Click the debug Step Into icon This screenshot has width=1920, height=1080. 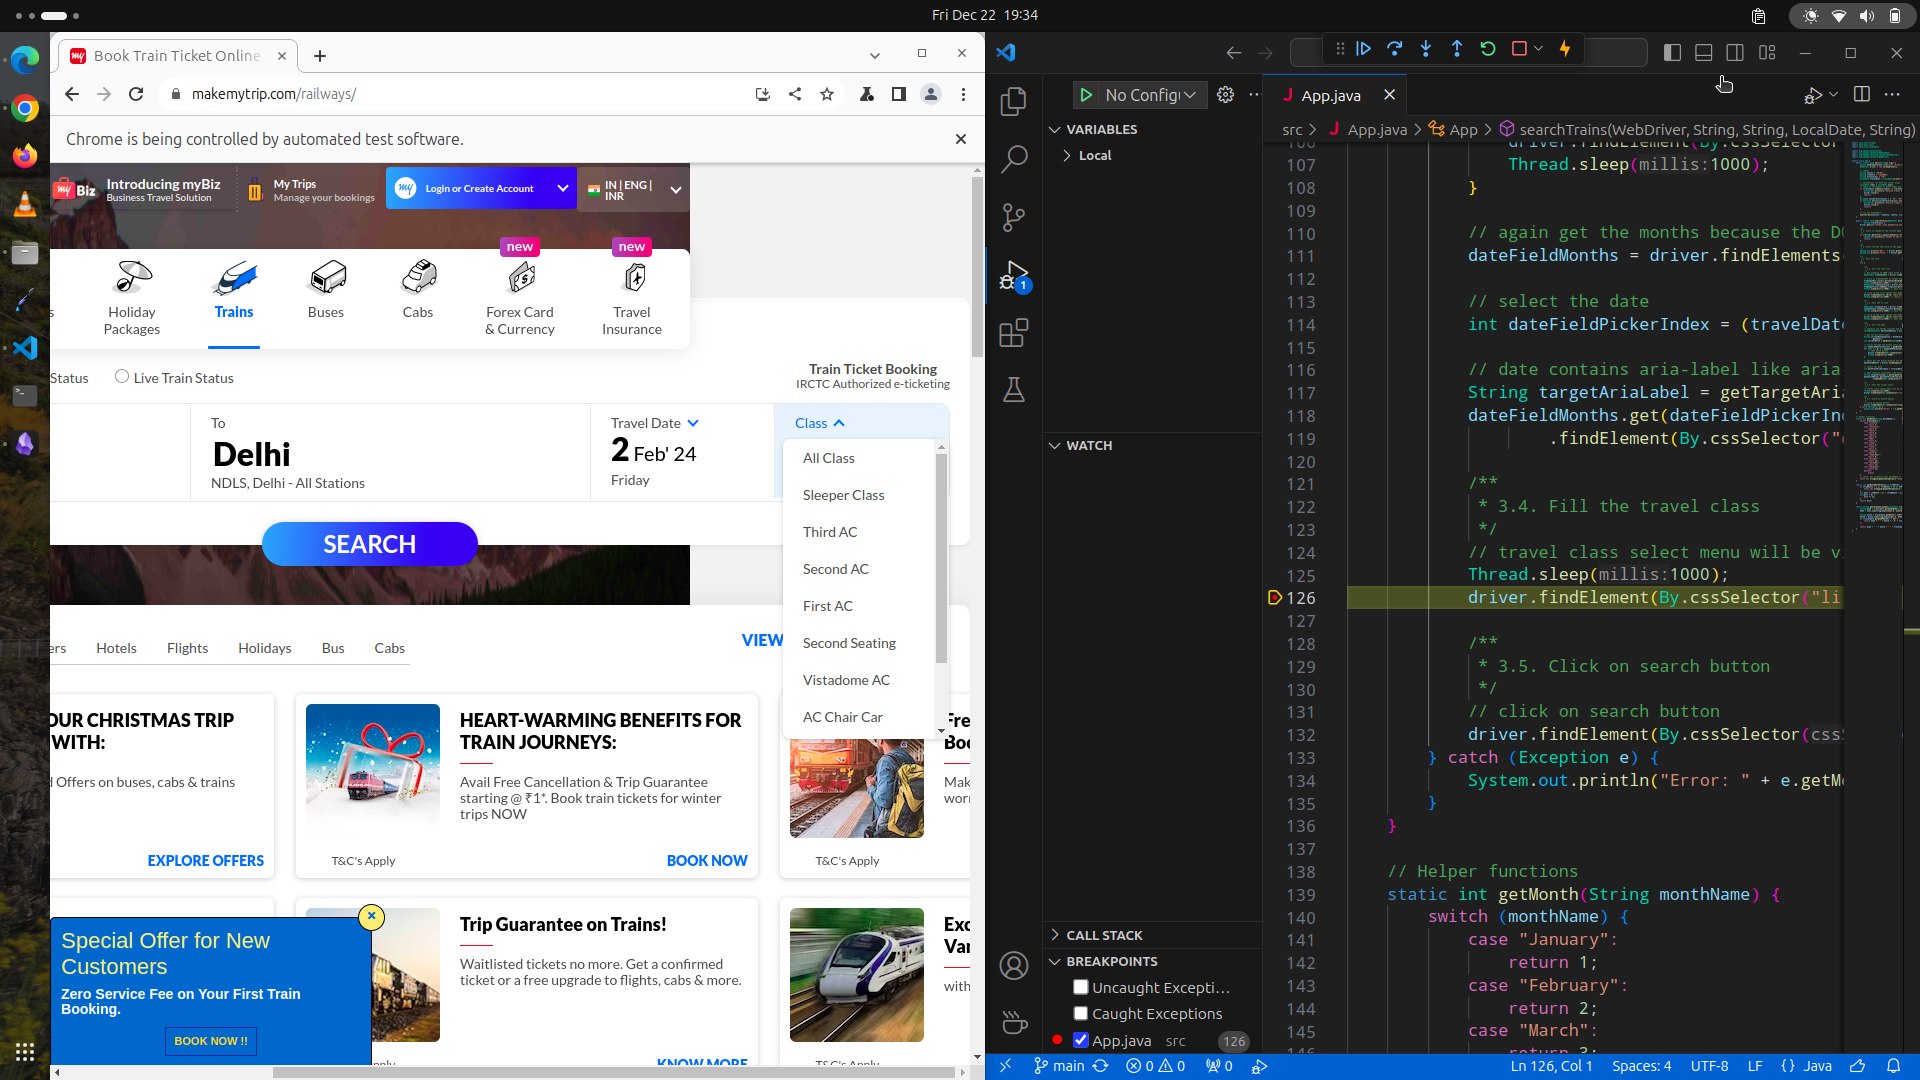[1425, 49]
